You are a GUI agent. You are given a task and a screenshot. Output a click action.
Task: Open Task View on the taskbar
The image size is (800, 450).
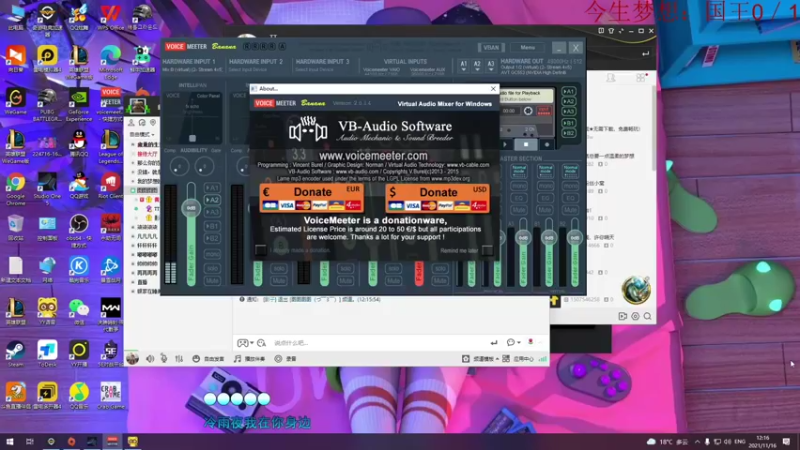tap(30, 441)
